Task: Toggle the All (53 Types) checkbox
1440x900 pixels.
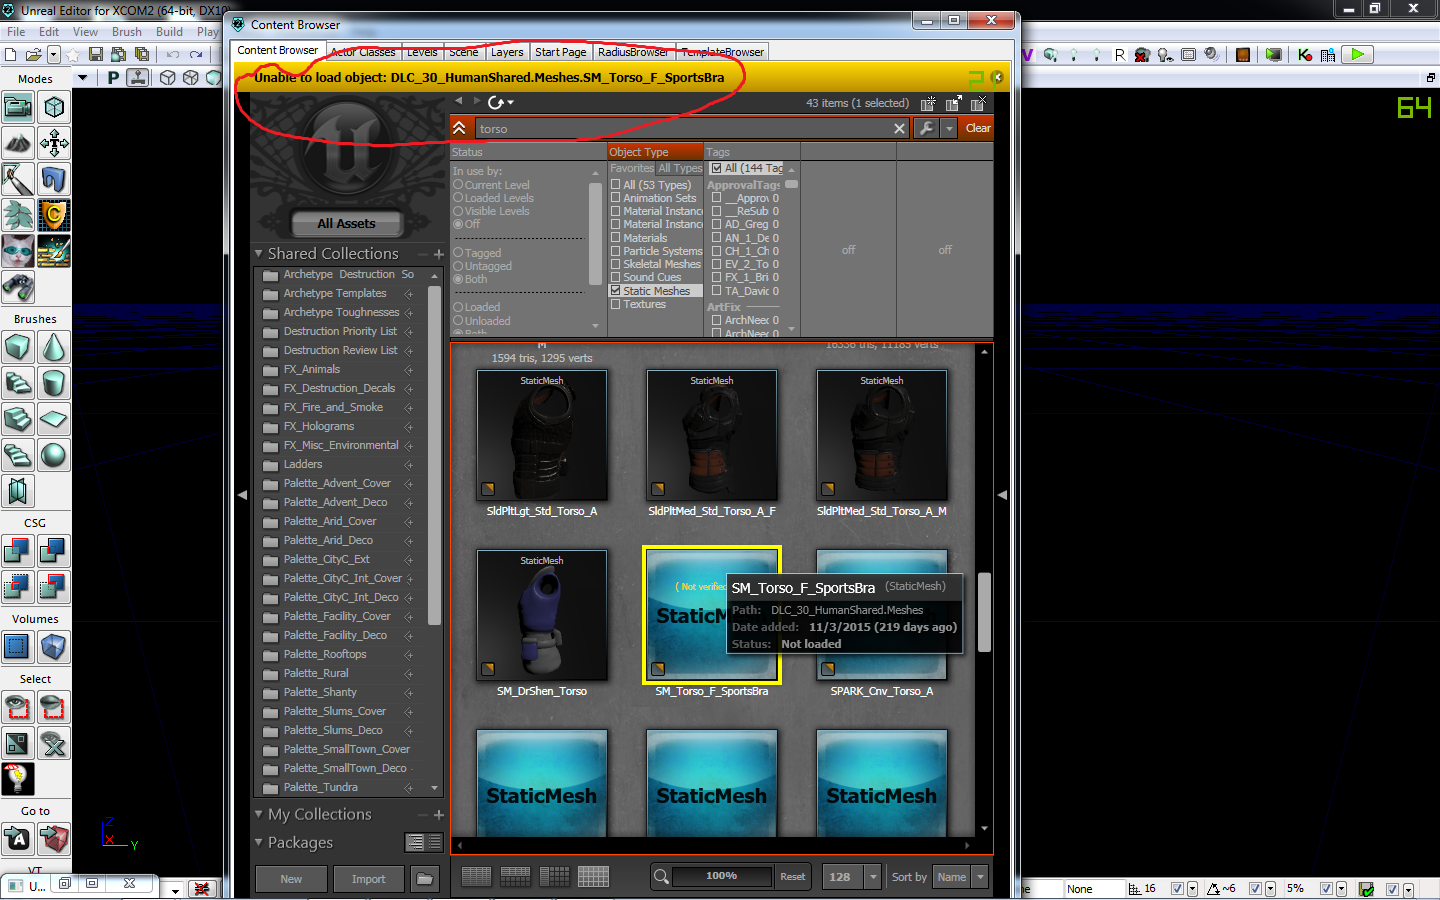Action: 616,185
